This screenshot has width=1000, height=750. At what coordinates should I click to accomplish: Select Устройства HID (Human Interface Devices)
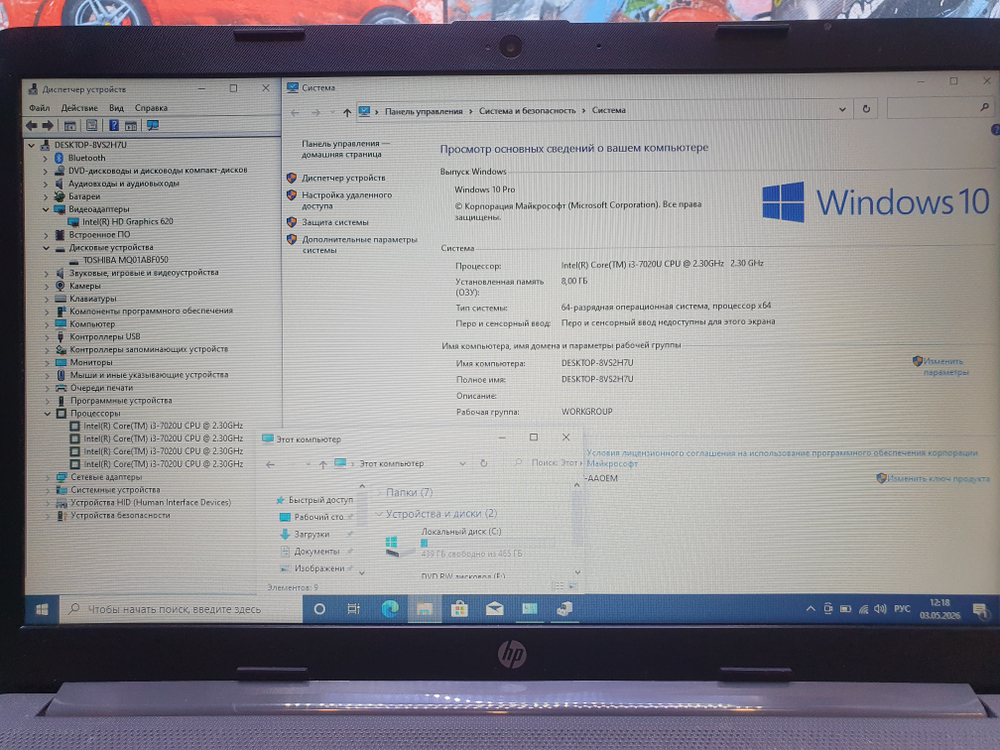coord(151,502)
